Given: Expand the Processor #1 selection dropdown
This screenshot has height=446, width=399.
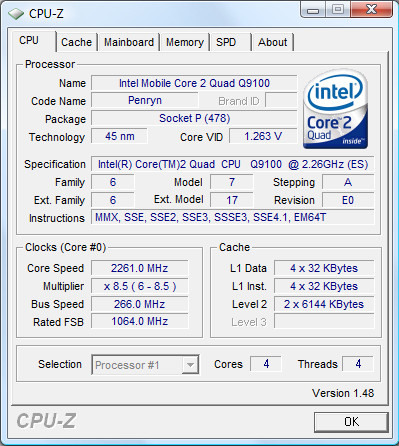Looking at the screenshot, I should [x=145, y=365].
